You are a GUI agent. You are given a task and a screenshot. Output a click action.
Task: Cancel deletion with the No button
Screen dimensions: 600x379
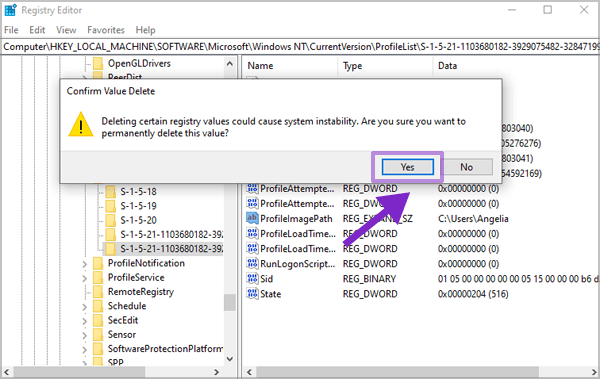pos(466,167)
